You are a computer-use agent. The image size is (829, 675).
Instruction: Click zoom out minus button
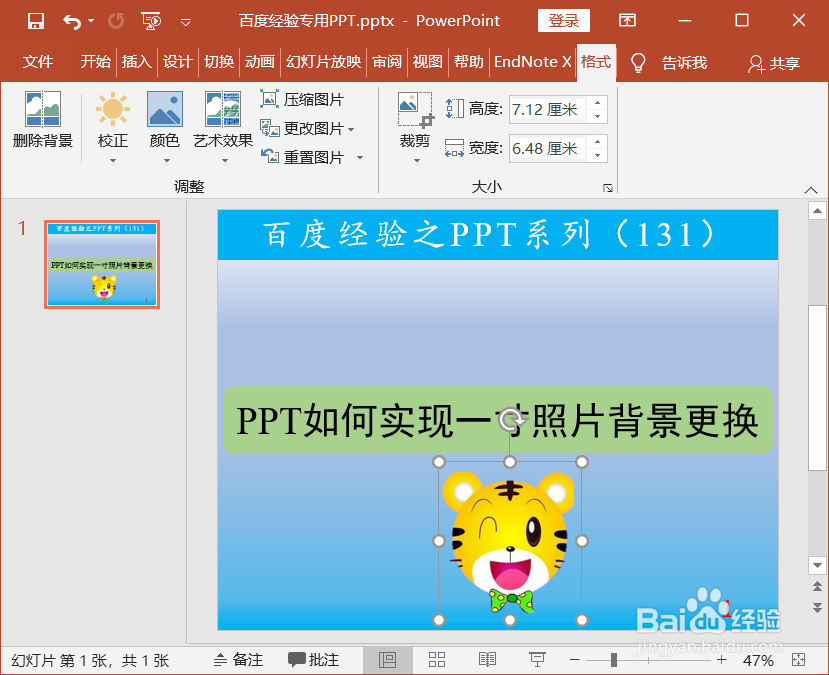coord(575,660)
